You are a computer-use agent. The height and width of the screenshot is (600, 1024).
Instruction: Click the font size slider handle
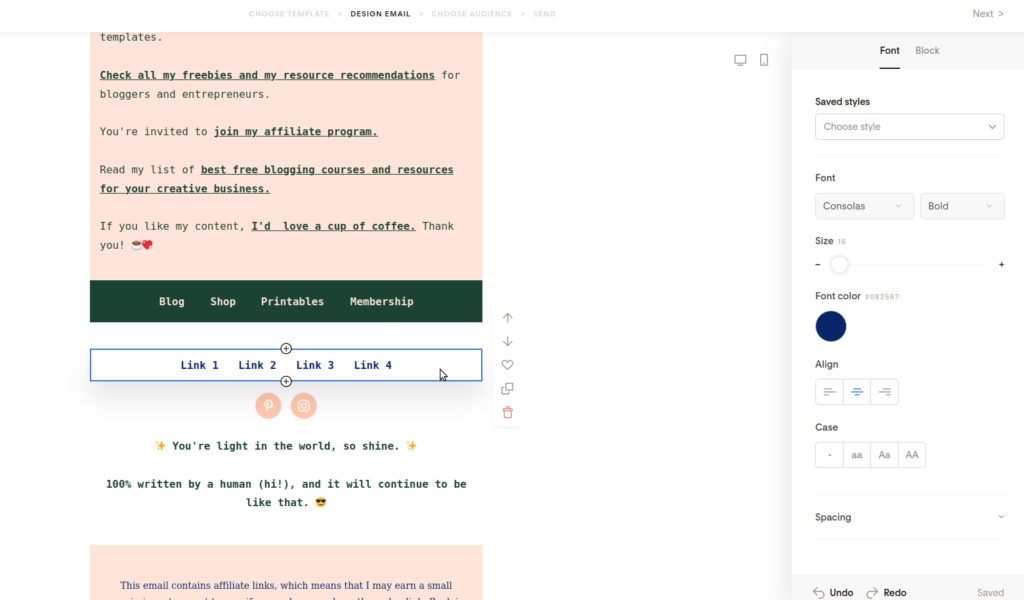[839, 264]
